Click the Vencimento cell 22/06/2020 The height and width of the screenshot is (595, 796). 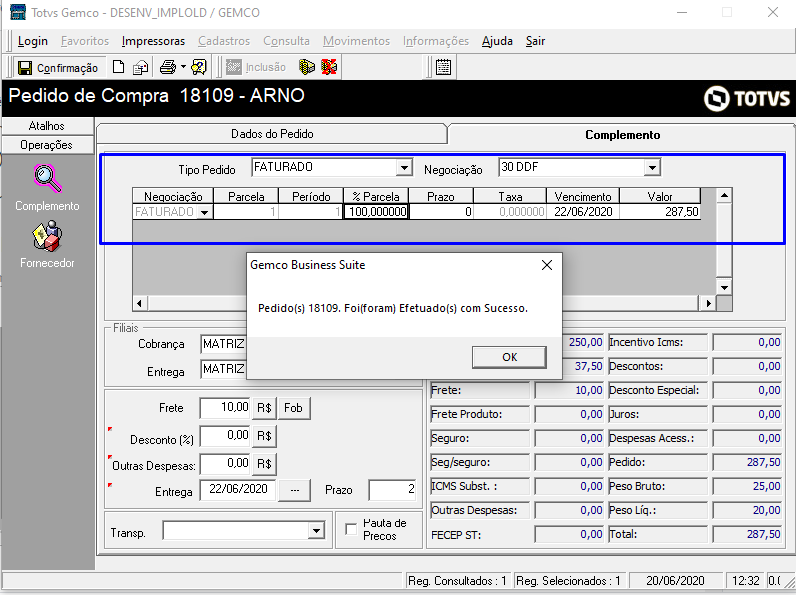pyautogui.click(x=583, y=212)
